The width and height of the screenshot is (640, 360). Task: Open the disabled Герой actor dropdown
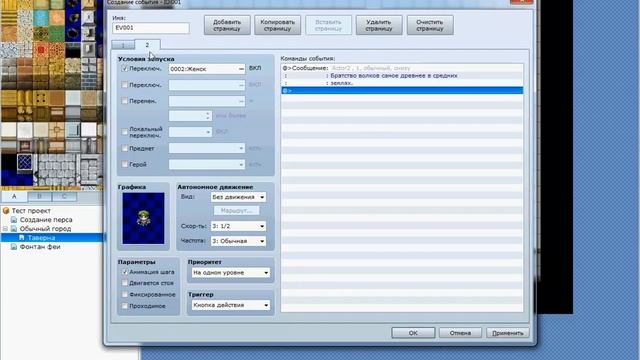(207, 164)
